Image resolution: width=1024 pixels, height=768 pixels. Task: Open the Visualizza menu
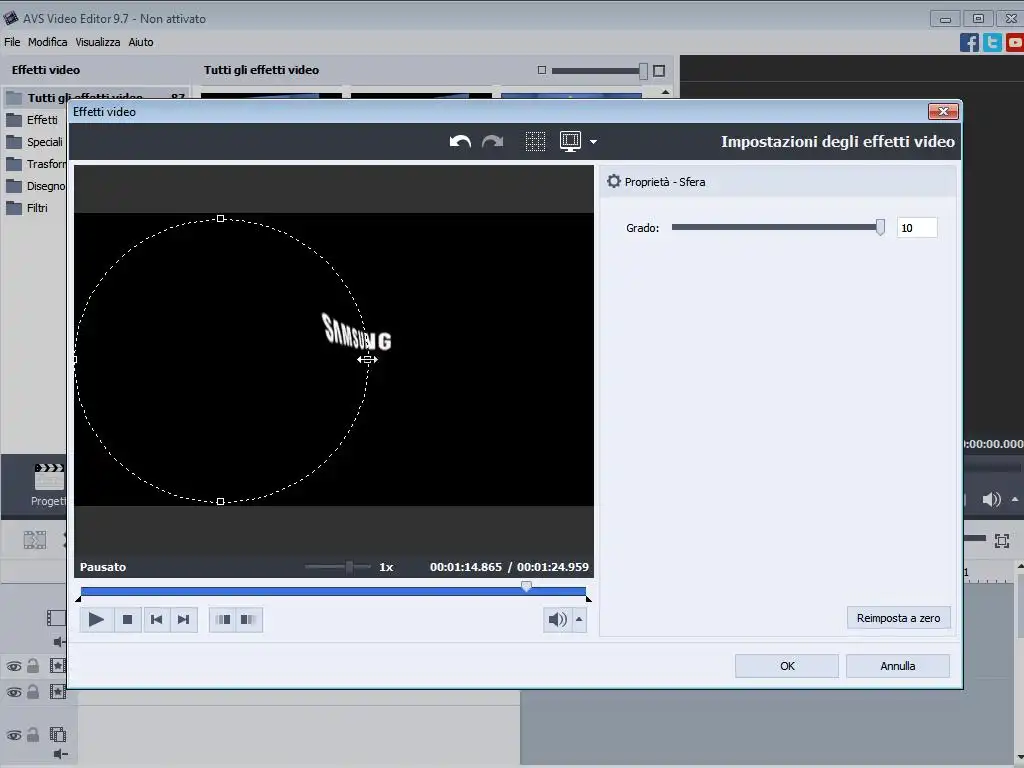pos(97,42)
